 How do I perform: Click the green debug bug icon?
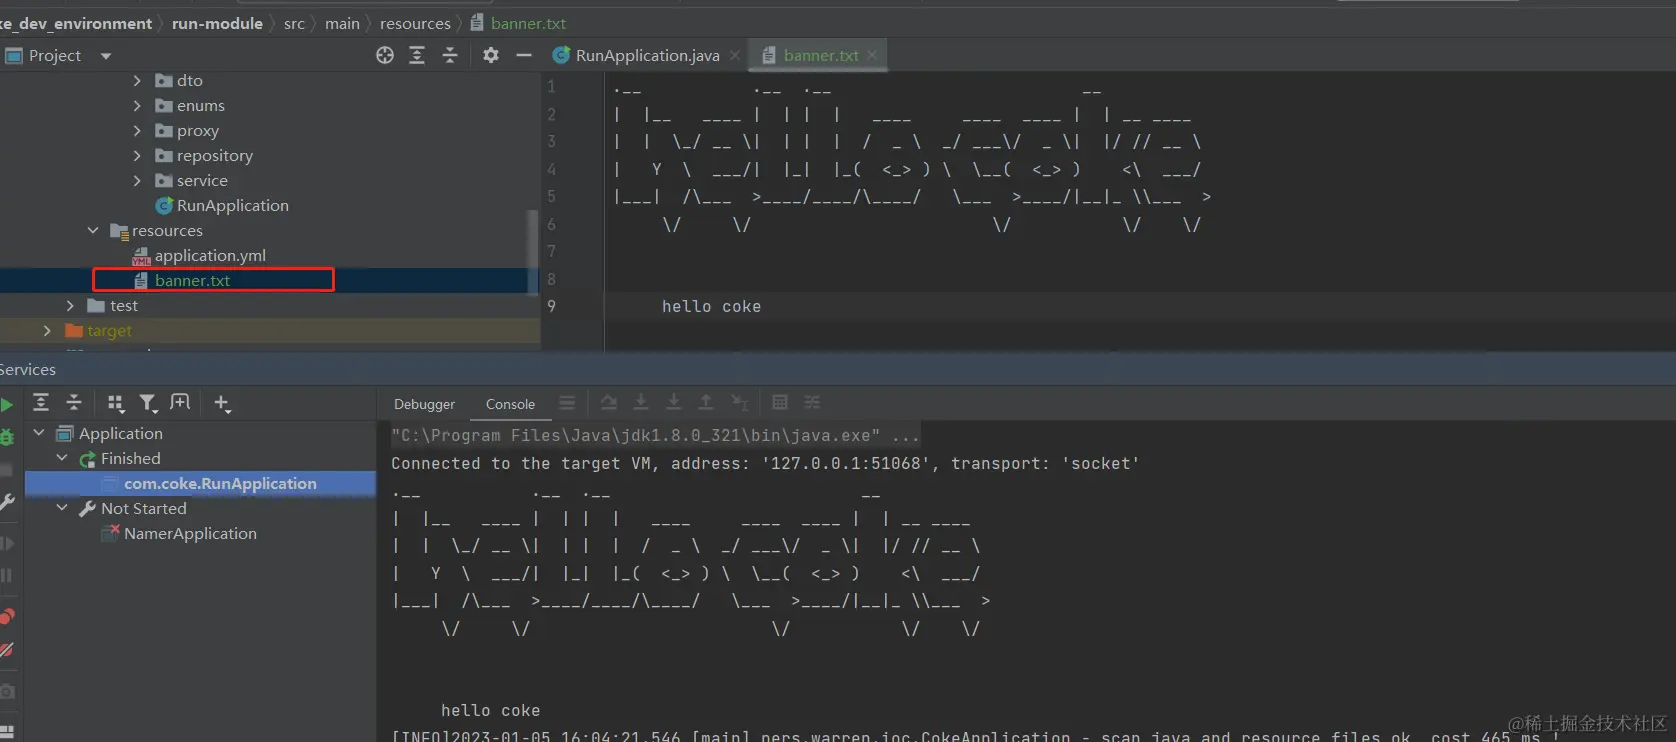(x=7, y=437)
